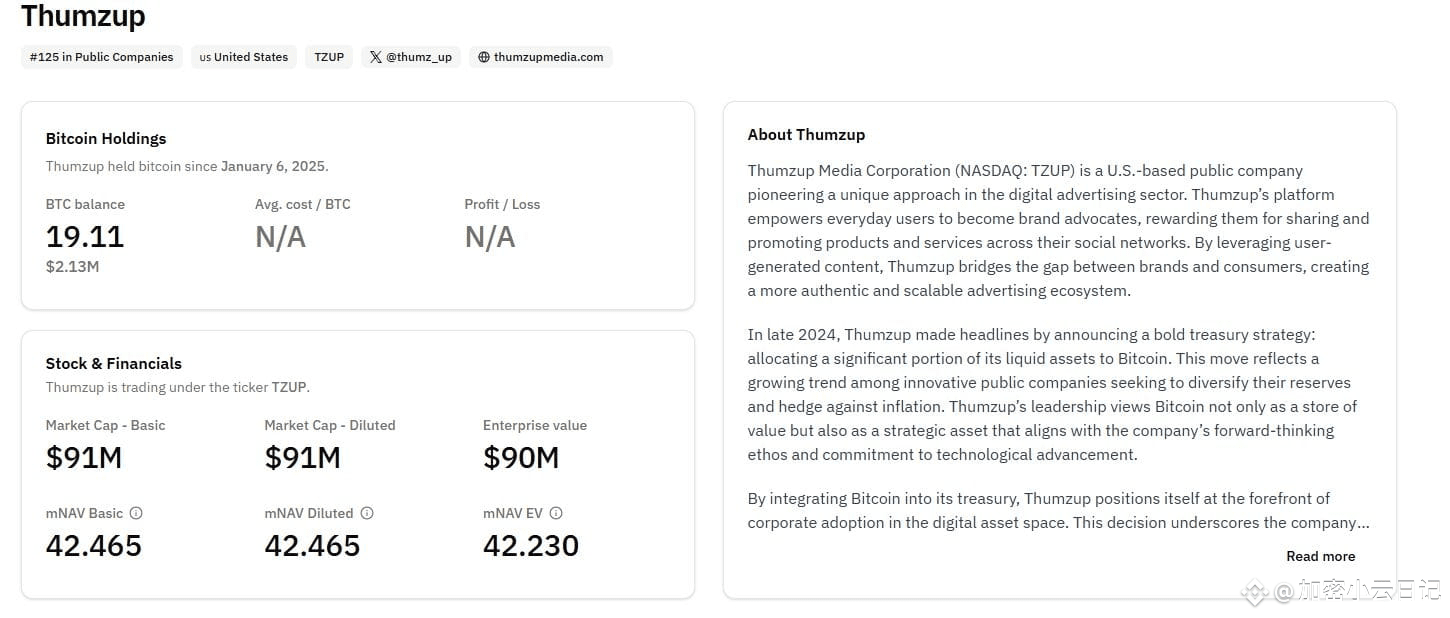
Task: Open the @thumz_up handle link
Action: click(x=419, y=57)
